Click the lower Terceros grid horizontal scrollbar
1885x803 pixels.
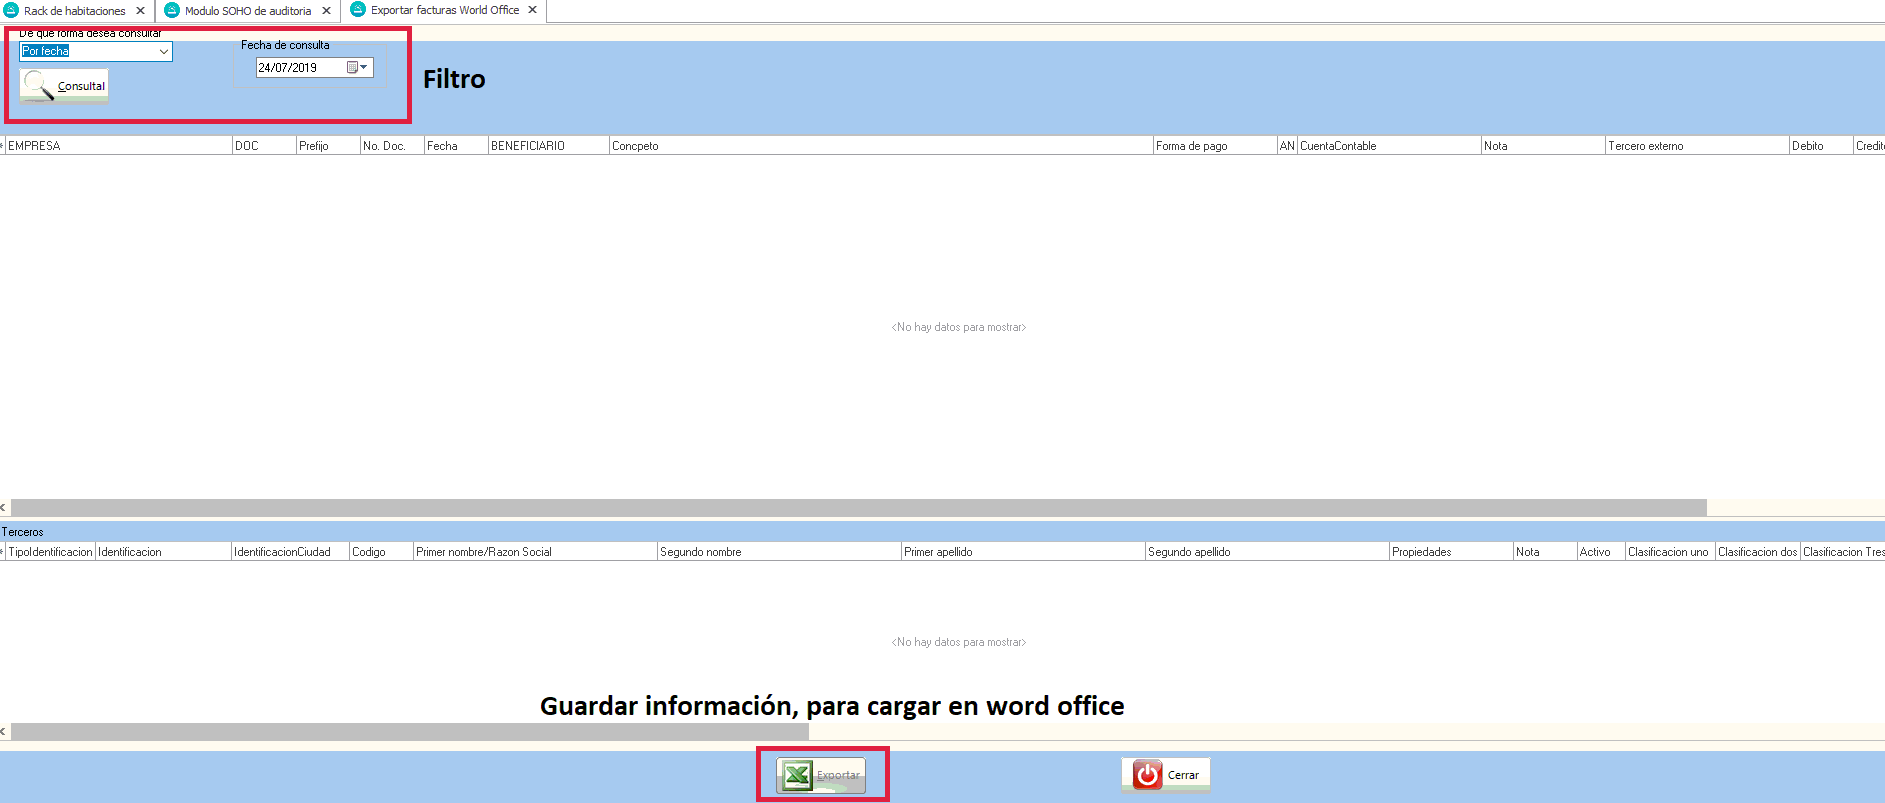(x=410, y=732)
